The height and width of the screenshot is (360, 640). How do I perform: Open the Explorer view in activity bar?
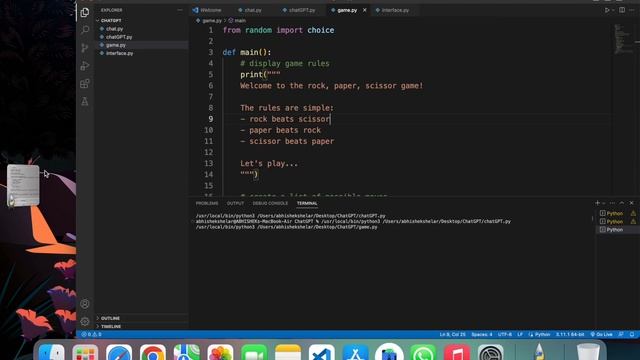[x=85, y=12]
